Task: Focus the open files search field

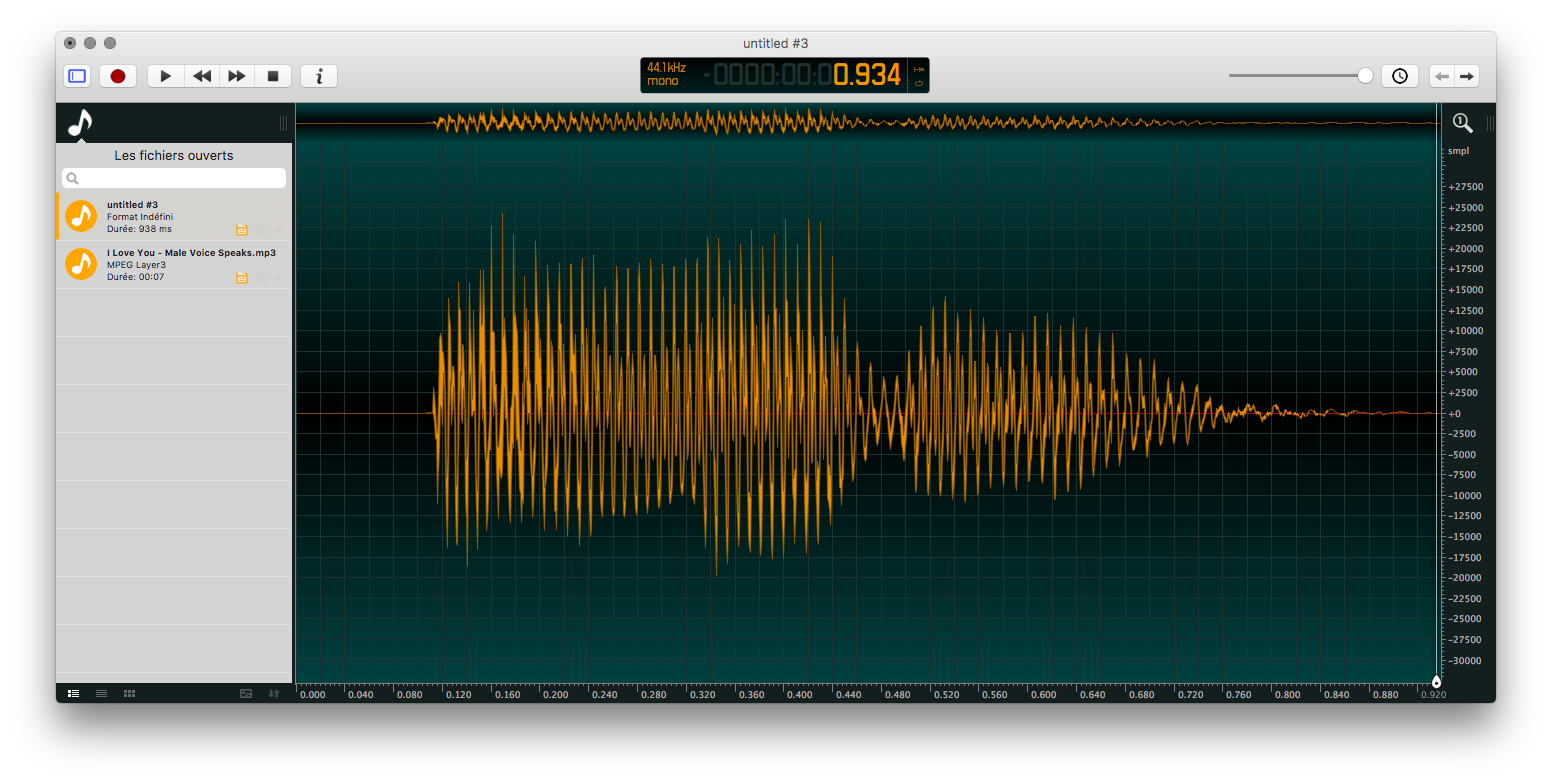Action: click(174, 178)
